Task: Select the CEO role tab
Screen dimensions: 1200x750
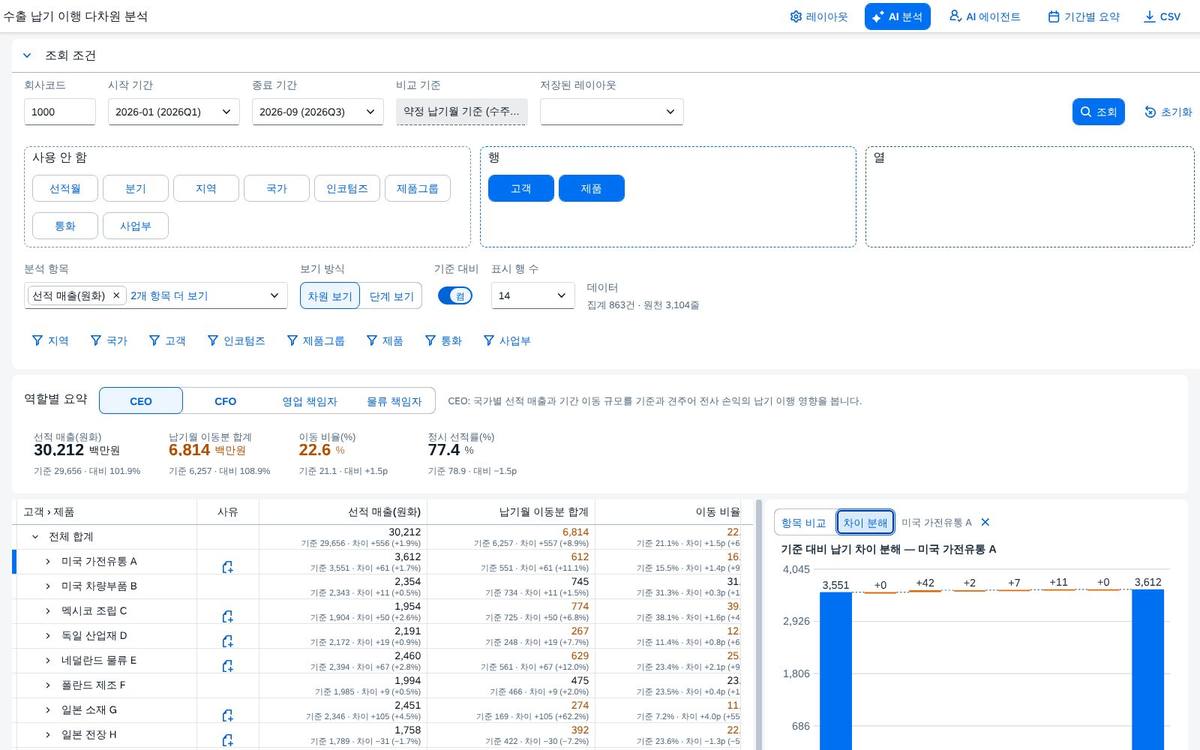Action: pyautogui.click(x=141, y=401)
